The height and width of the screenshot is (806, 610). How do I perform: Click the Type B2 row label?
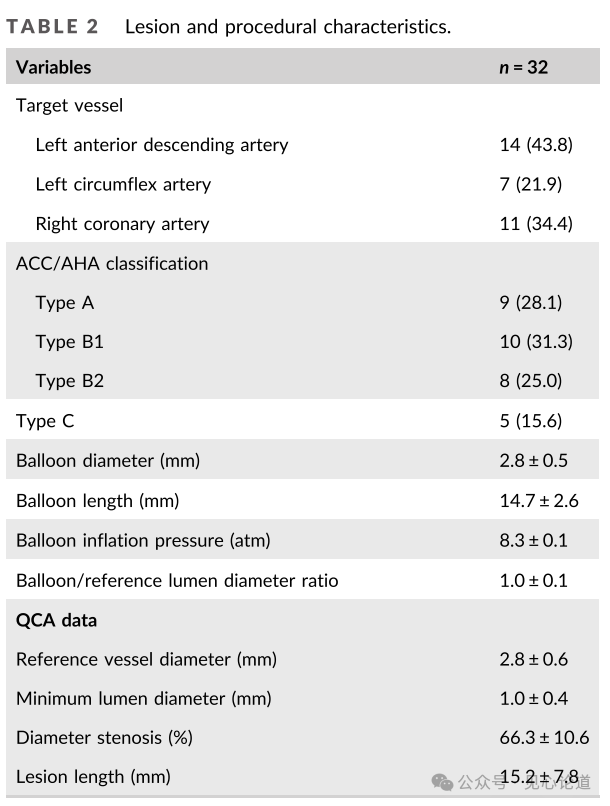click(69, 381)
